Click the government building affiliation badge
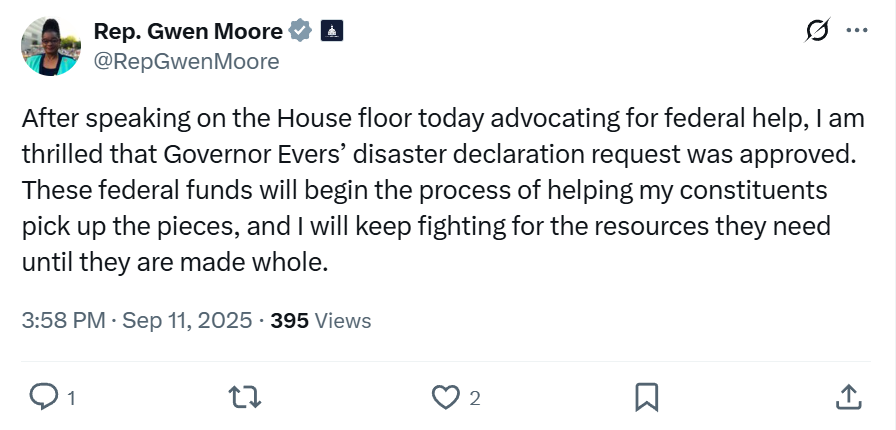The width and height of the screenshot is (896, 430). pyautogui.click(x=331, y=31)
